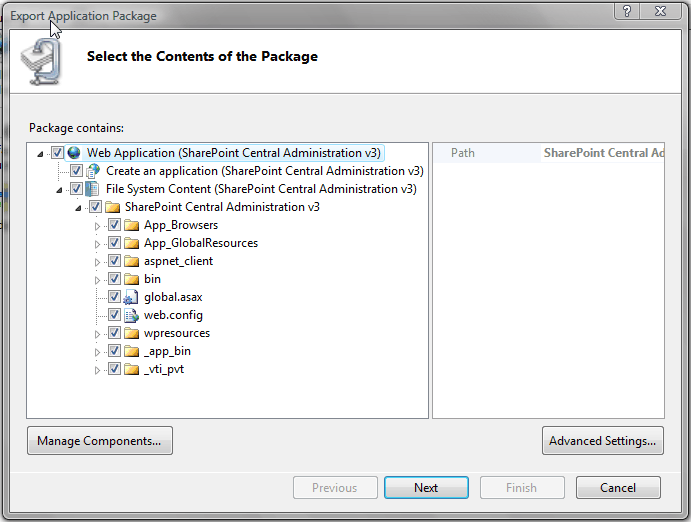This screenshot has height=522, width=691.
Task: Click the Path property row
Action: tap(549, 153)
